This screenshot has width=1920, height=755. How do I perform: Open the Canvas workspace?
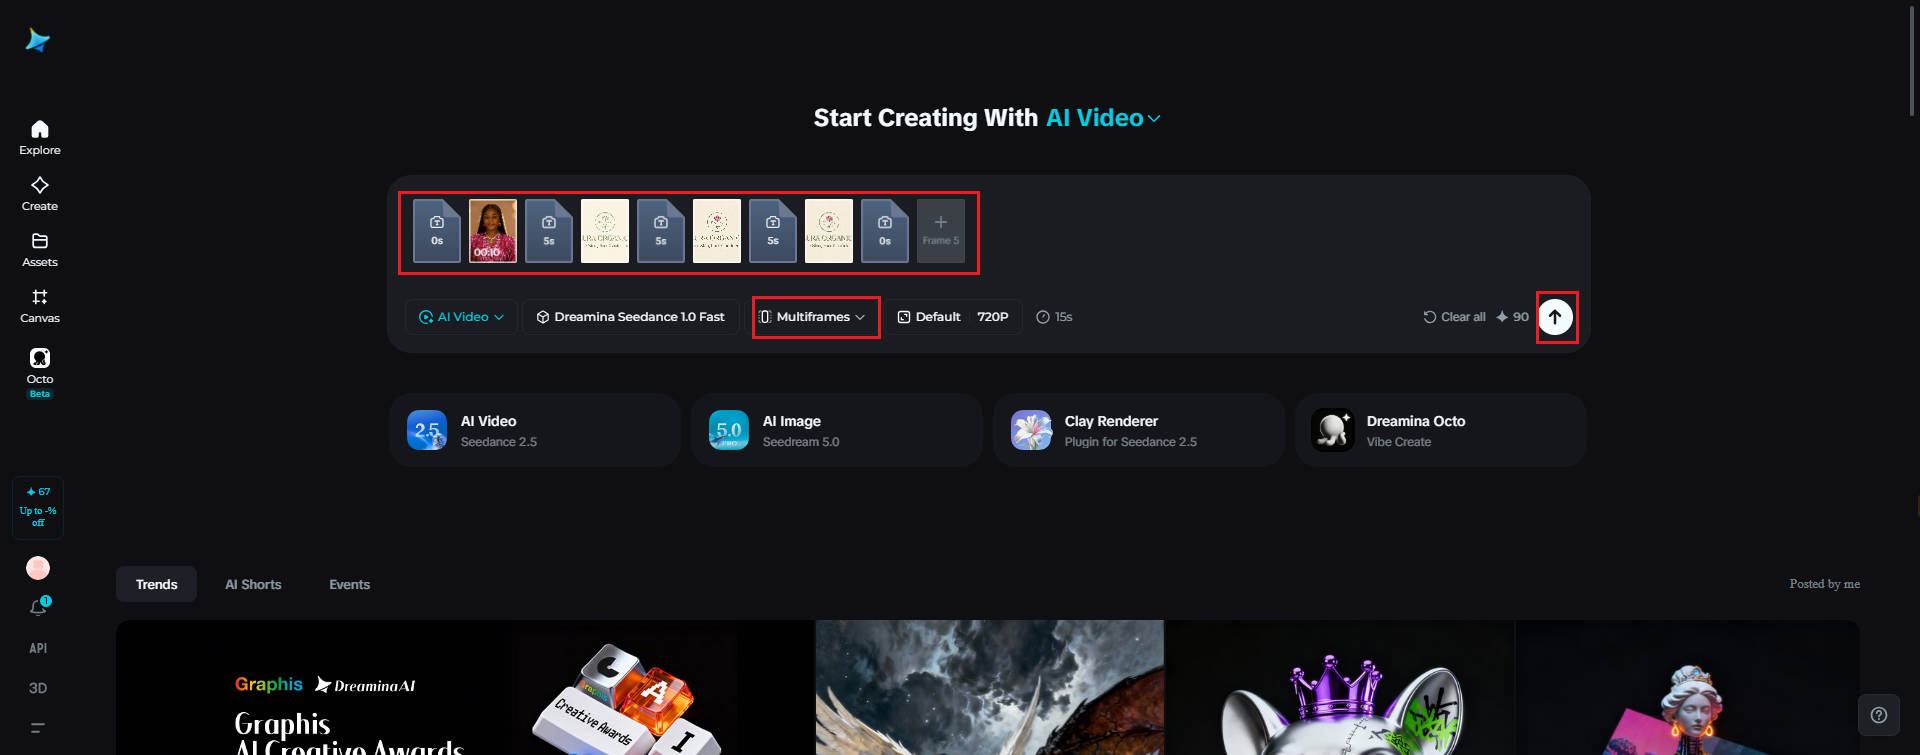(40, 306)
